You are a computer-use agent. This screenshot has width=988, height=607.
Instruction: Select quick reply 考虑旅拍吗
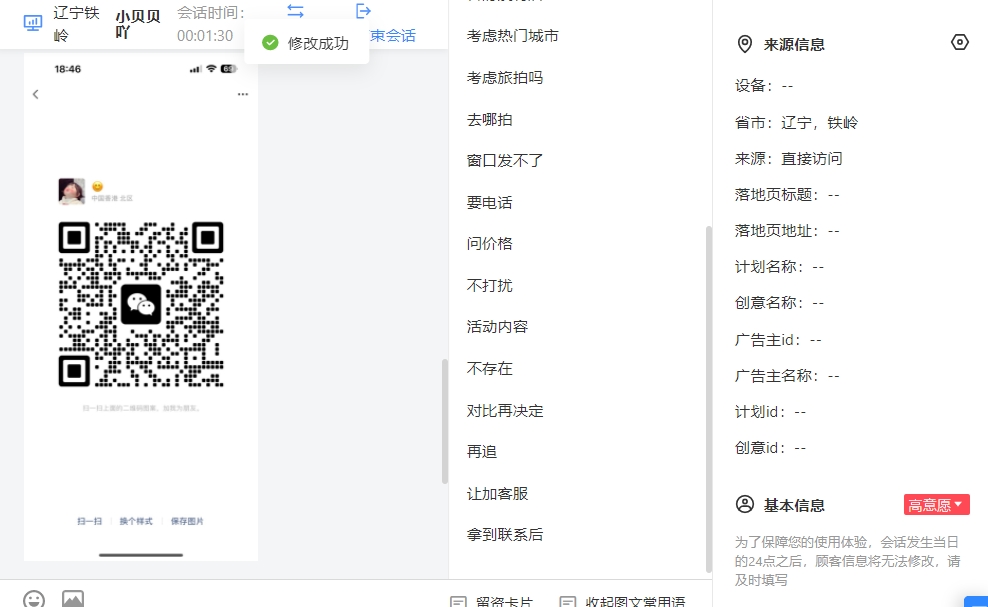505,78
